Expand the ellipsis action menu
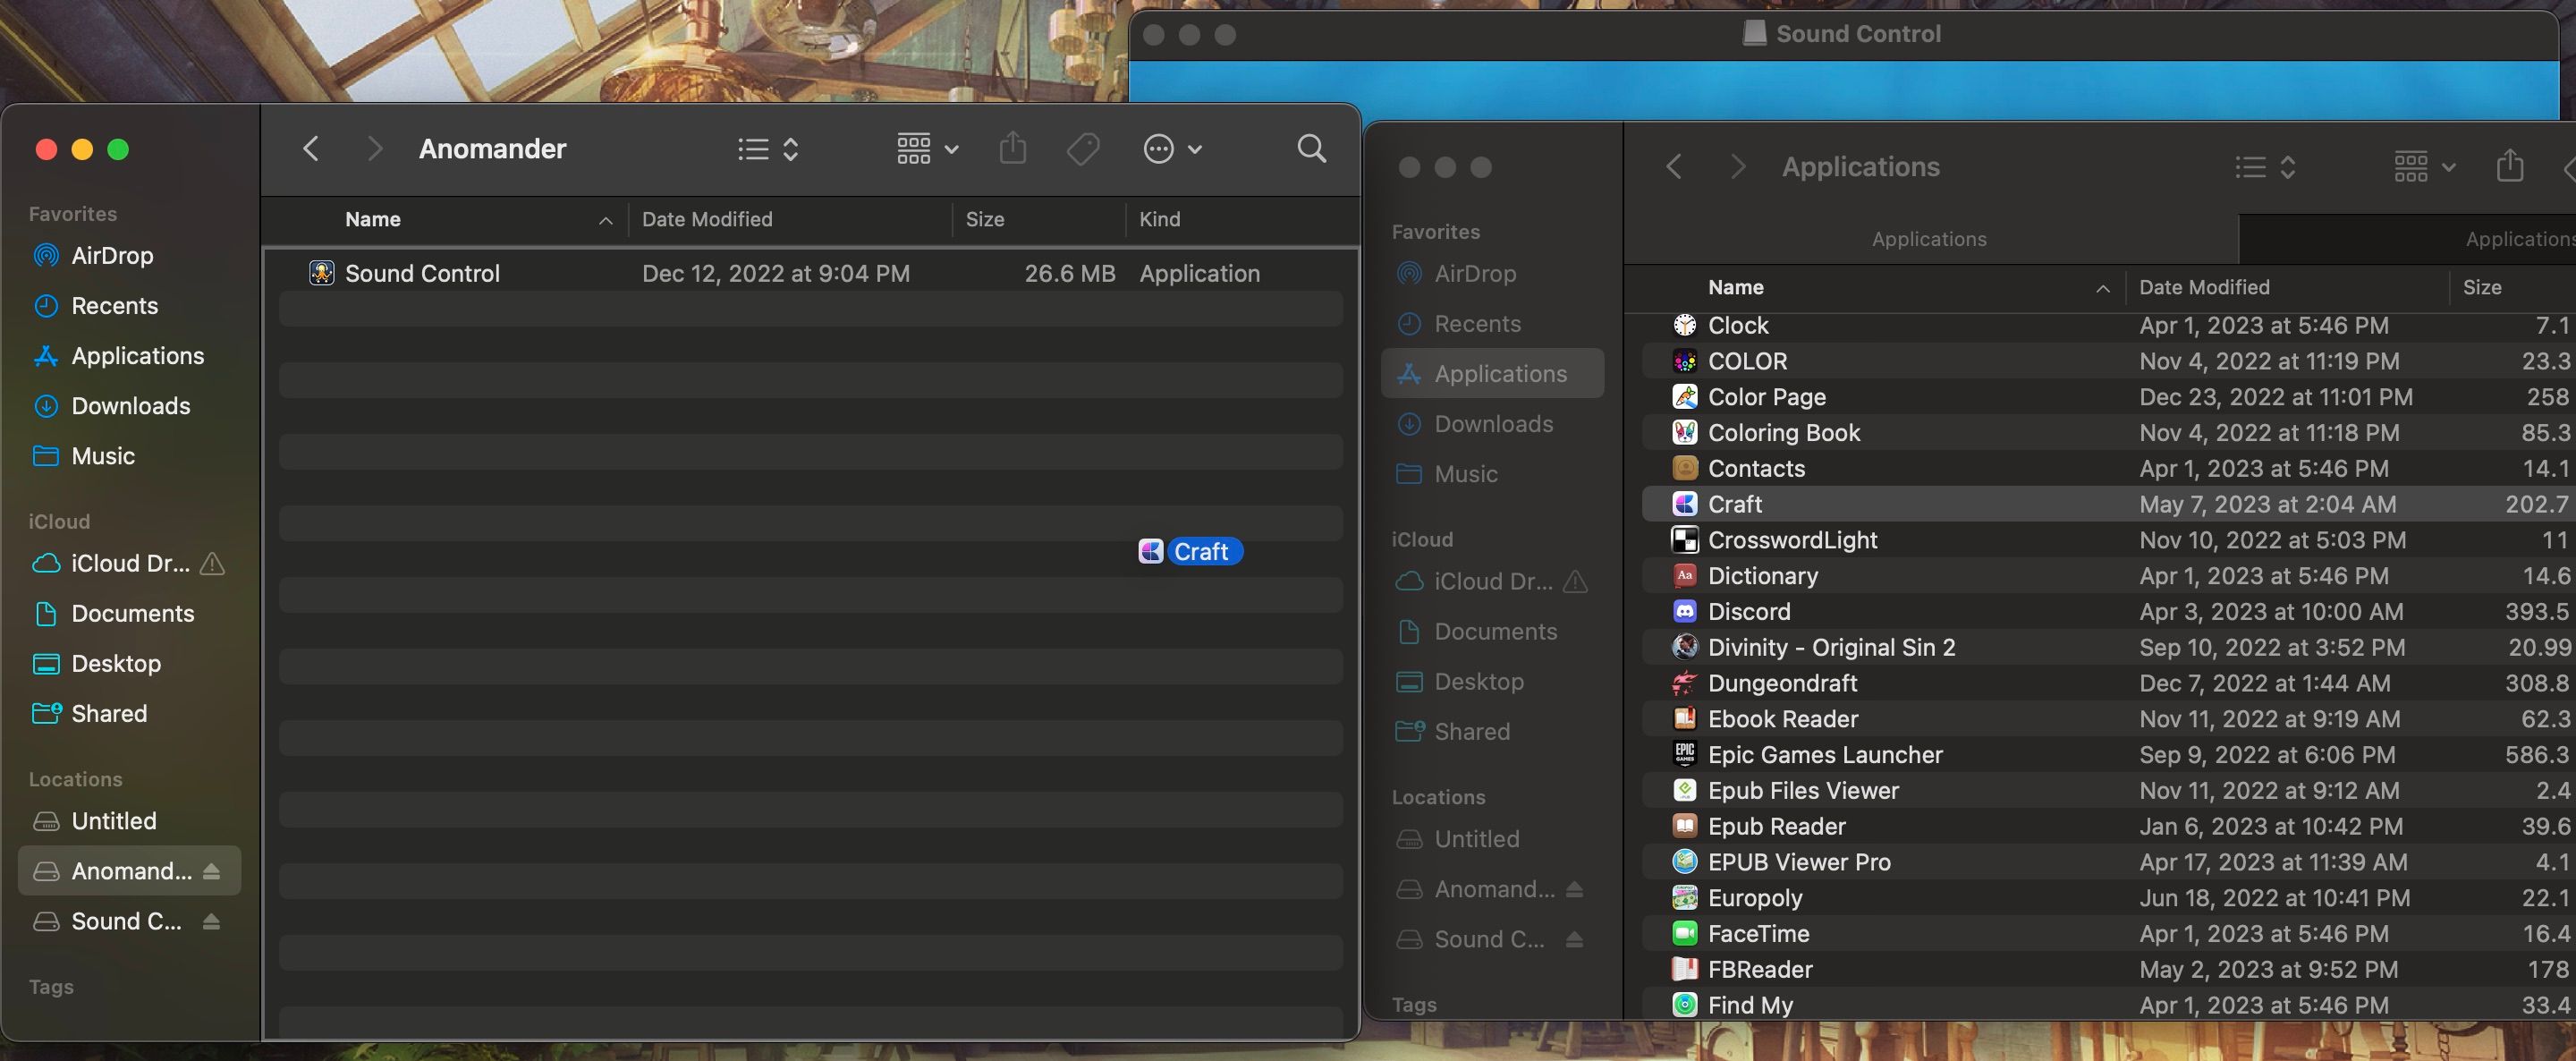Image resolution: width=2576 pixels, height=1061 pixels. pyautogui.click(x=1172, y=149)
